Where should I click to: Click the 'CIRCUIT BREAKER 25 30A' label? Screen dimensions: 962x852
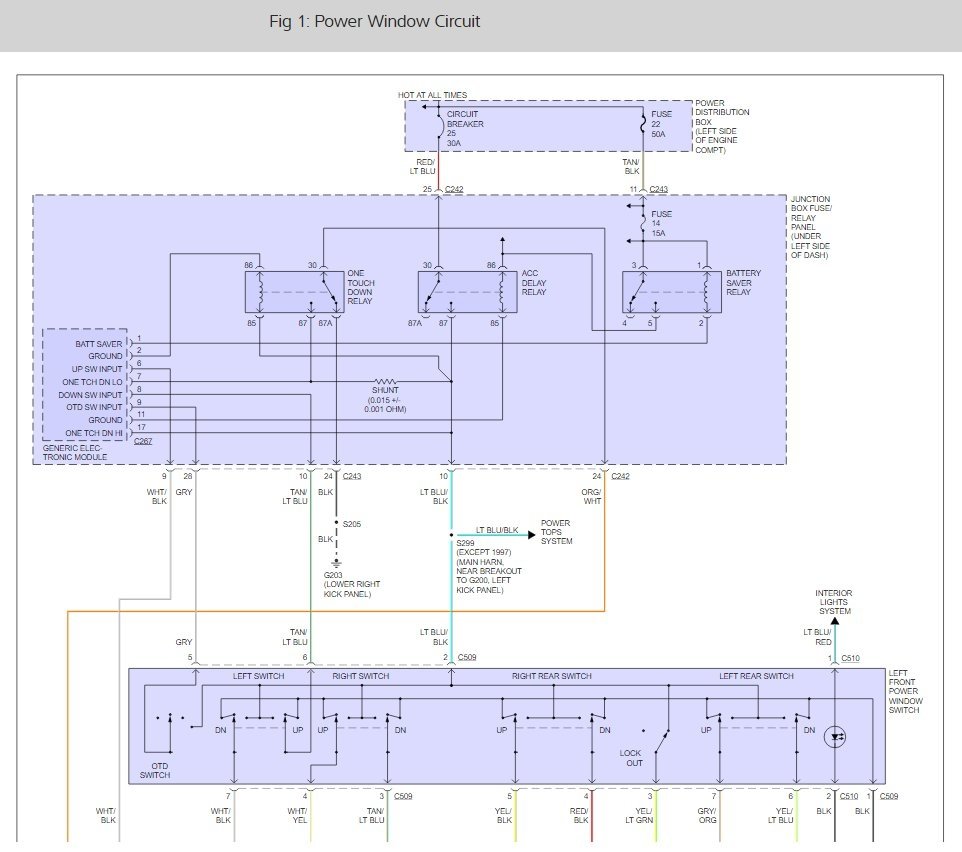464,128
